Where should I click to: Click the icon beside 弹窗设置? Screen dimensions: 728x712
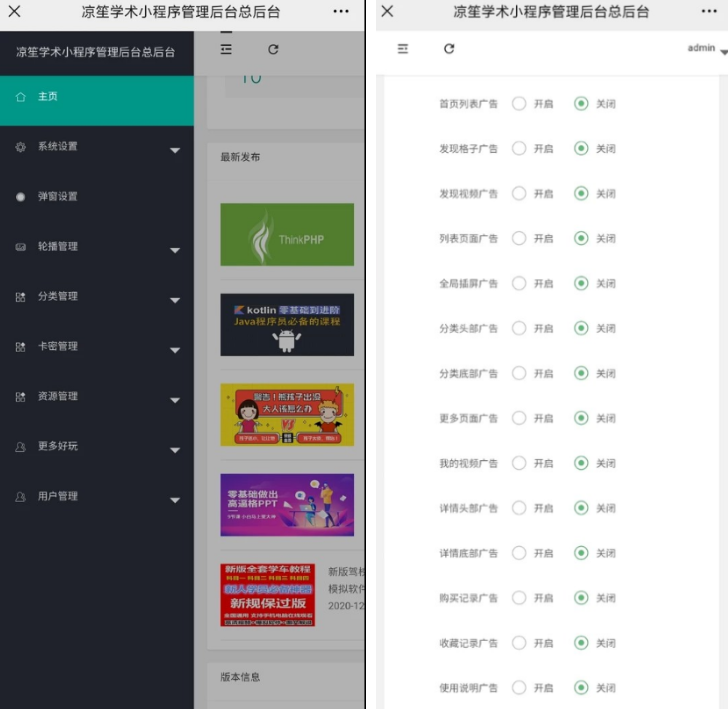pos(21,197)
